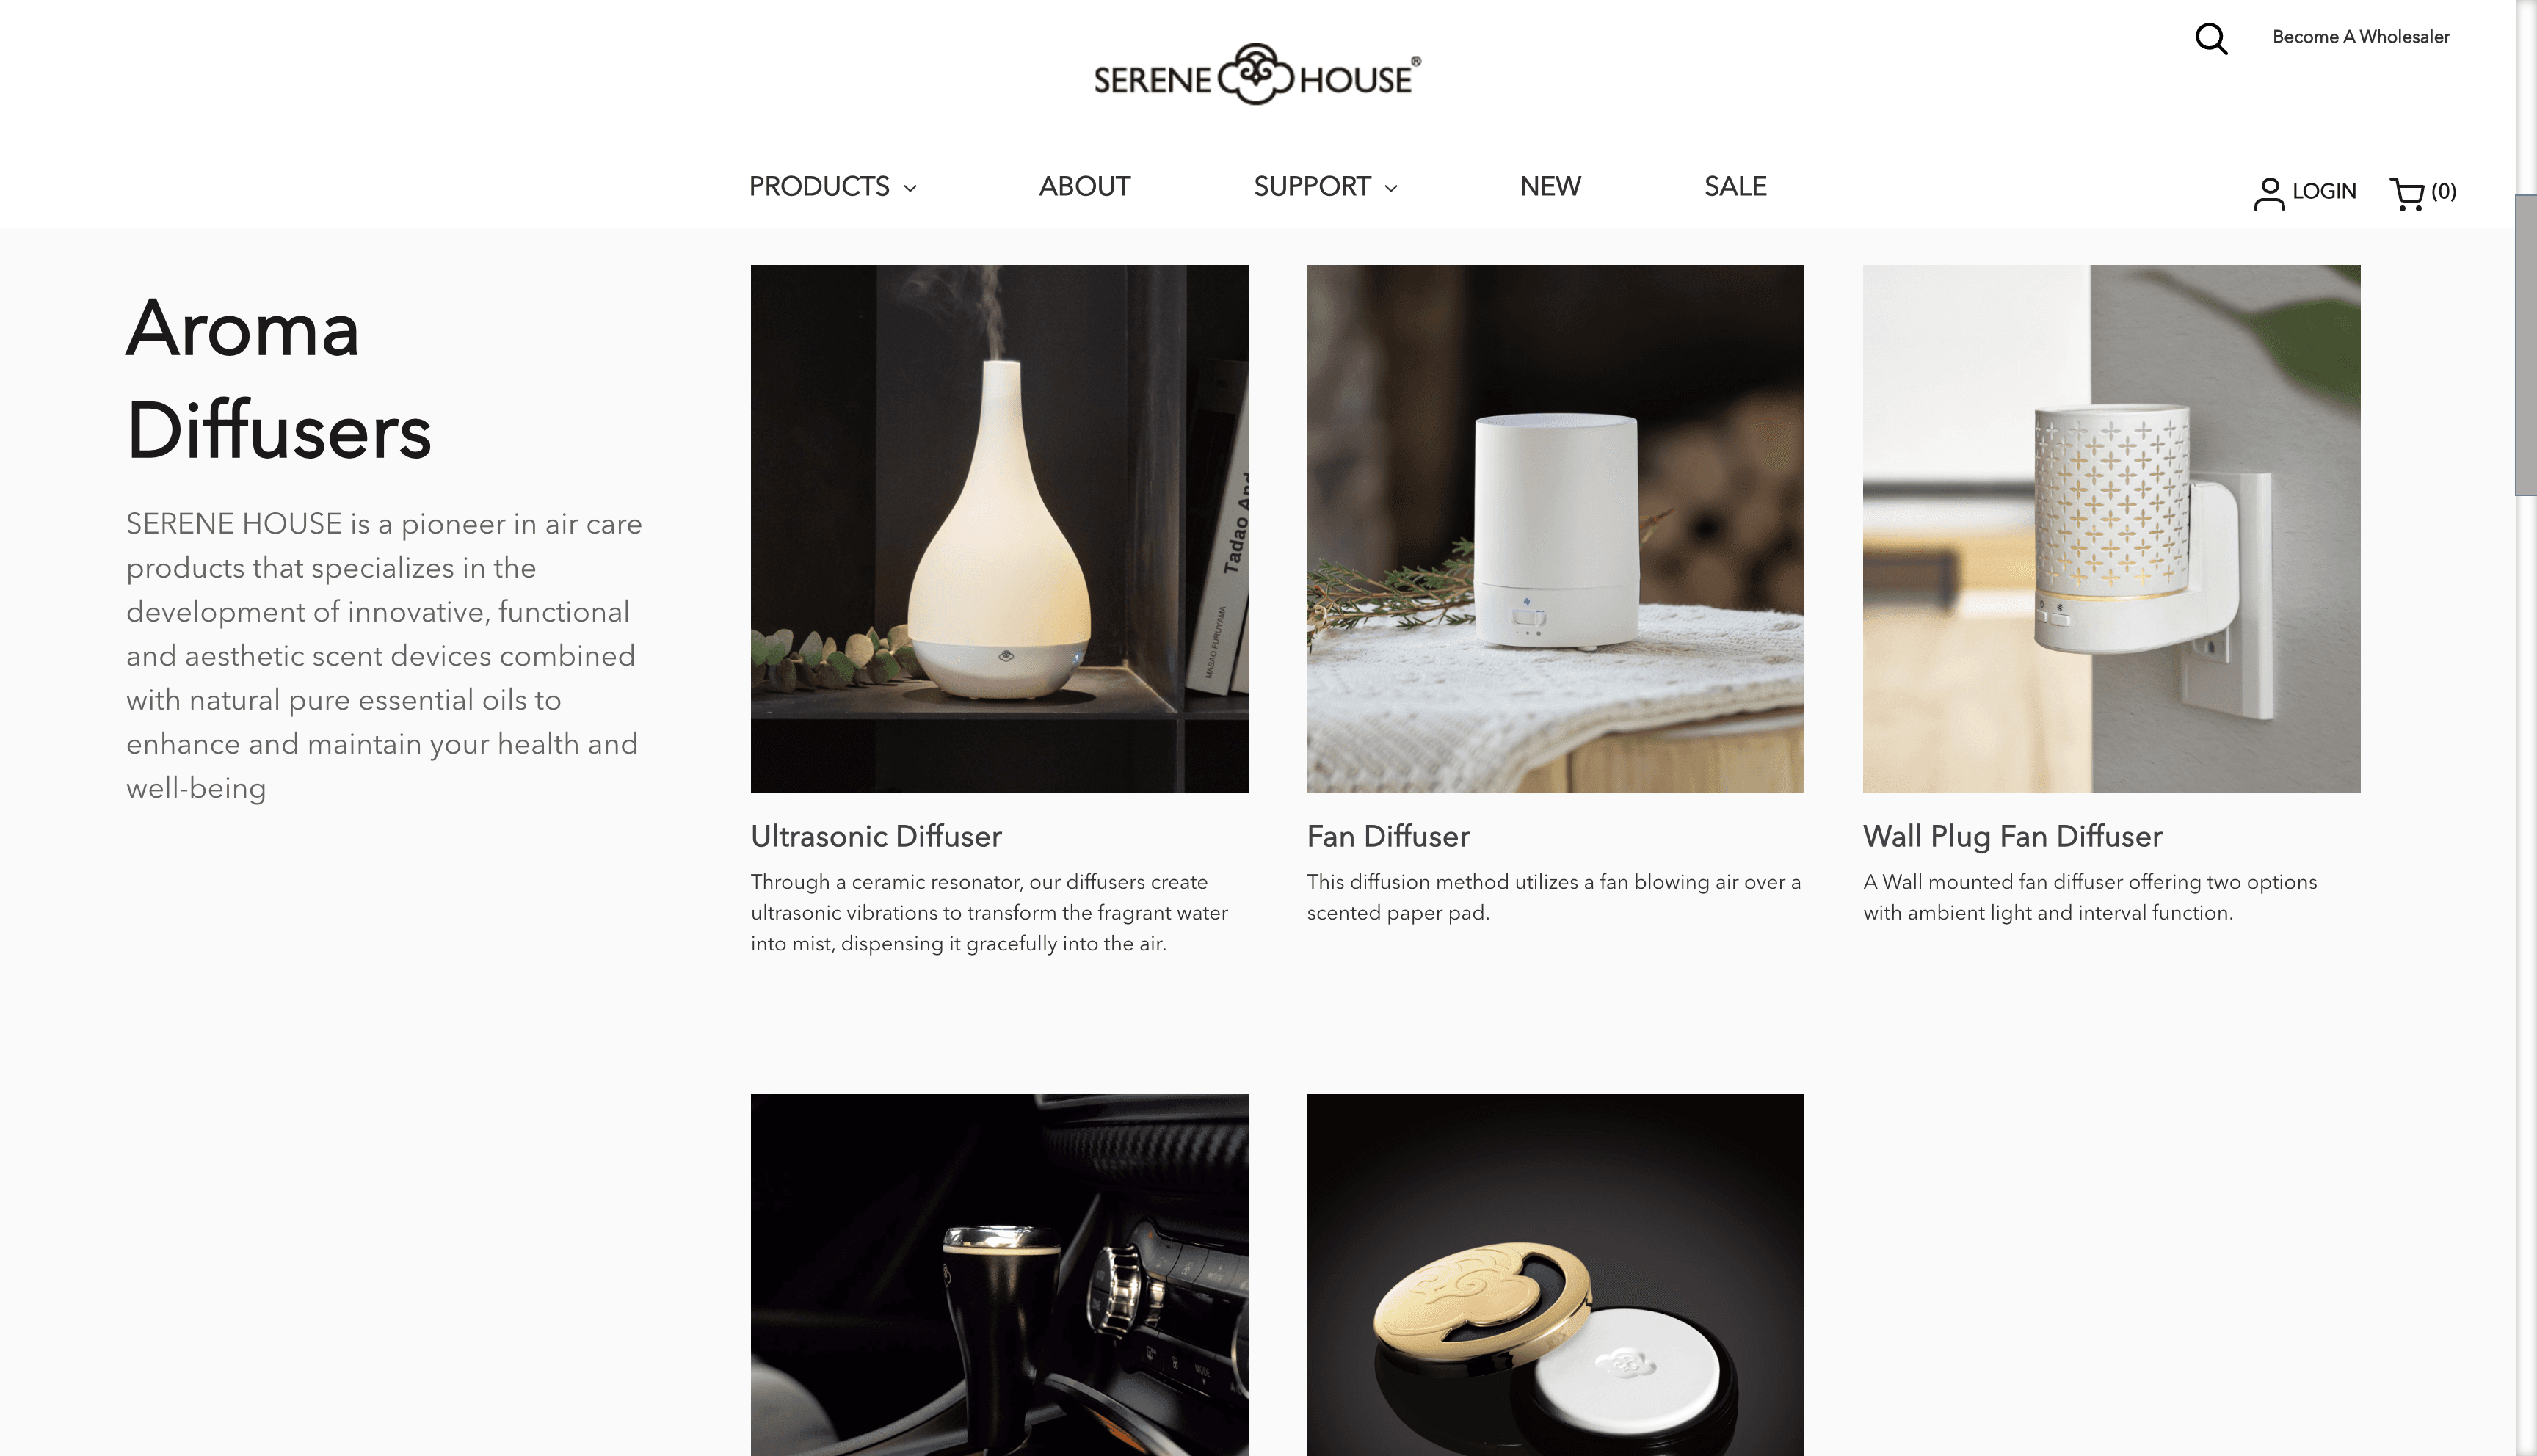Screen dimensions: 2537x1456
Task: Go to the NEW menu item
Action: tap(1550, 186)
